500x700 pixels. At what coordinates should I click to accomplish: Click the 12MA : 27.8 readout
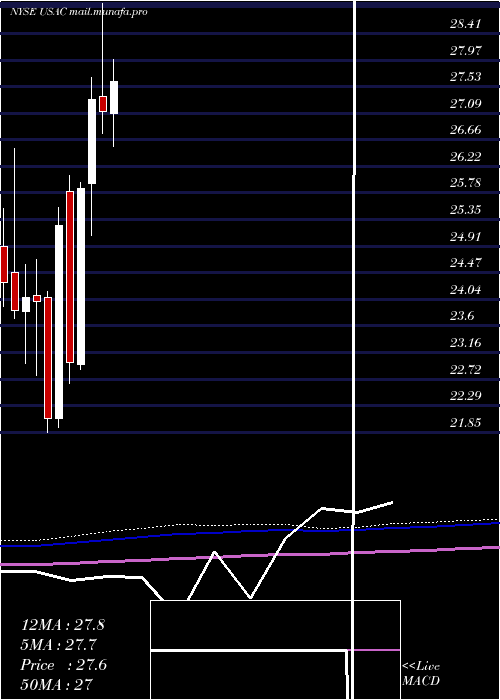tap(62, 625)
